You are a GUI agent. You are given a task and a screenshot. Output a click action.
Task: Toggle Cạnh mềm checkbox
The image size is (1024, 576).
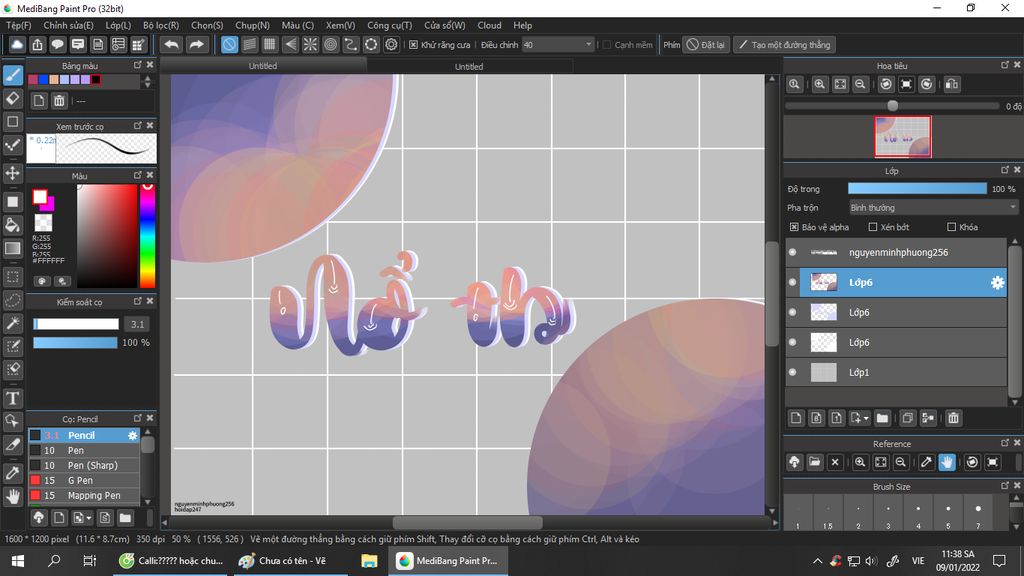click(607, 44)
